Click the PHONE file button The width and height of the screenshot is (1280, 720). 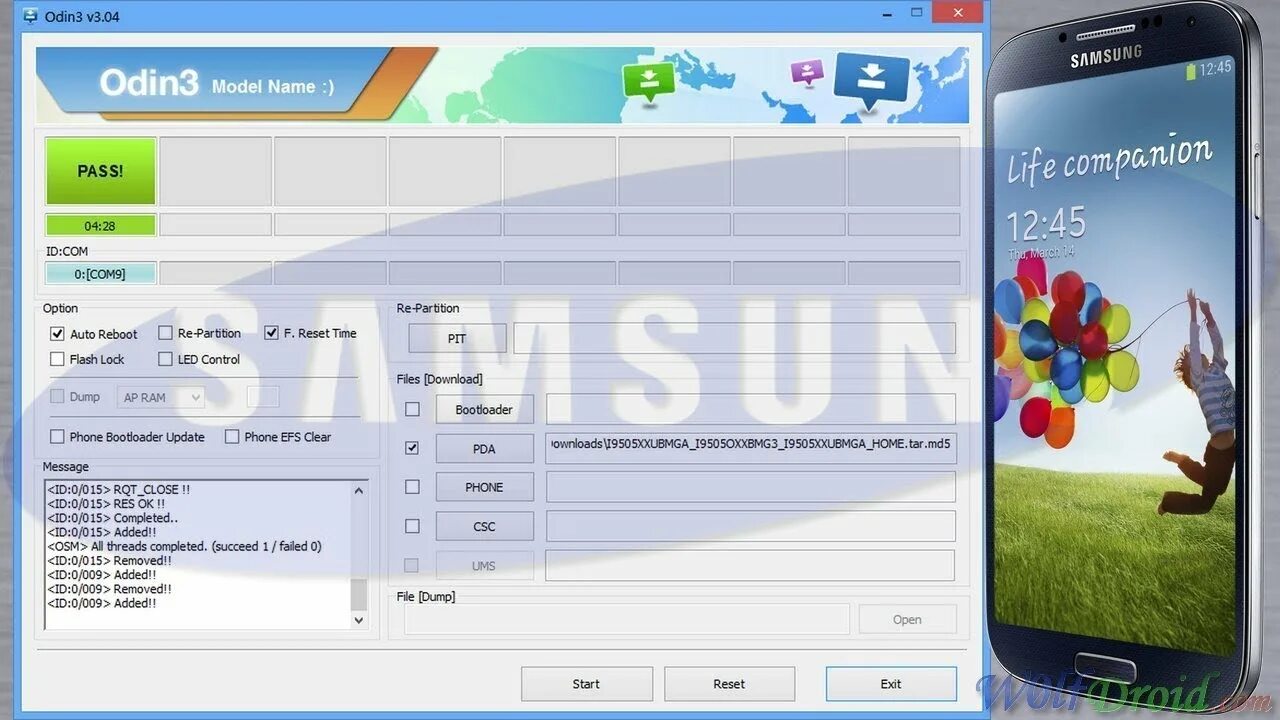click(x=484, y=488)
